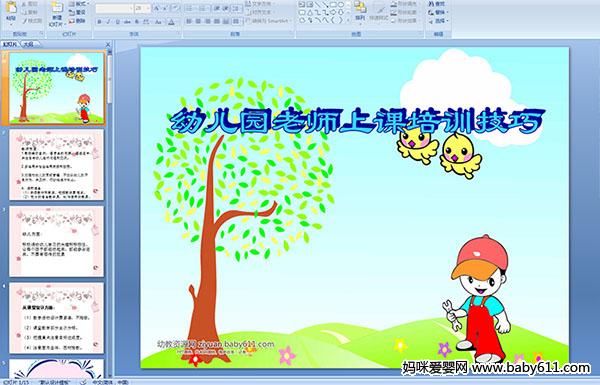Click the font name input box
Viewport: 600px width, 385px height.
point(113,8)
